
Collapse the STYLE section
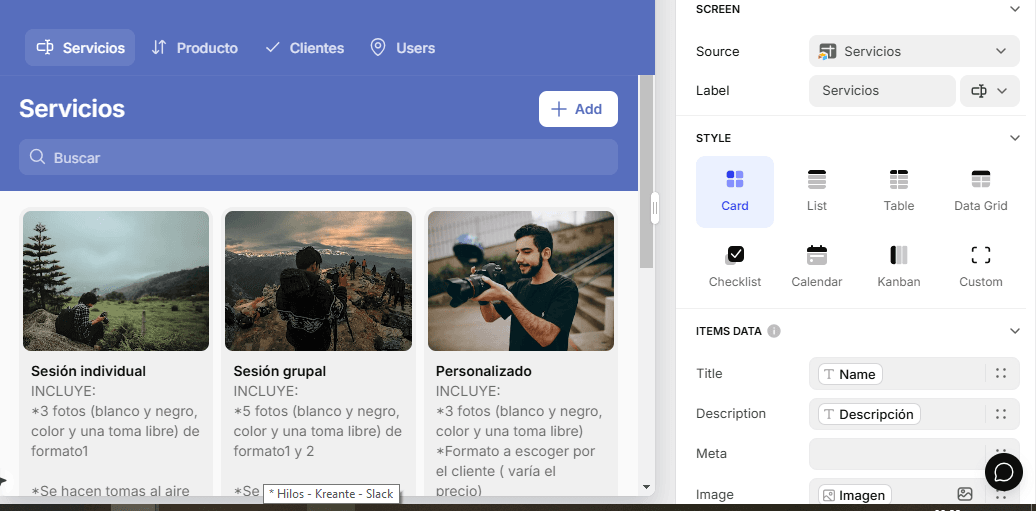pyautogui.click(x=1015, y=138)
